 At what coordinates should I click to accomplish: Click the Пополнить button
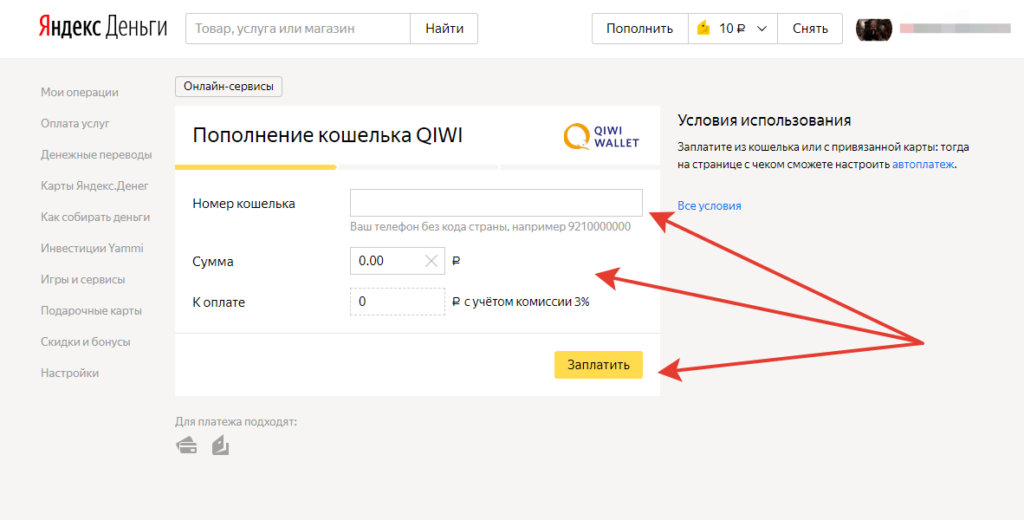coord(639,29)
